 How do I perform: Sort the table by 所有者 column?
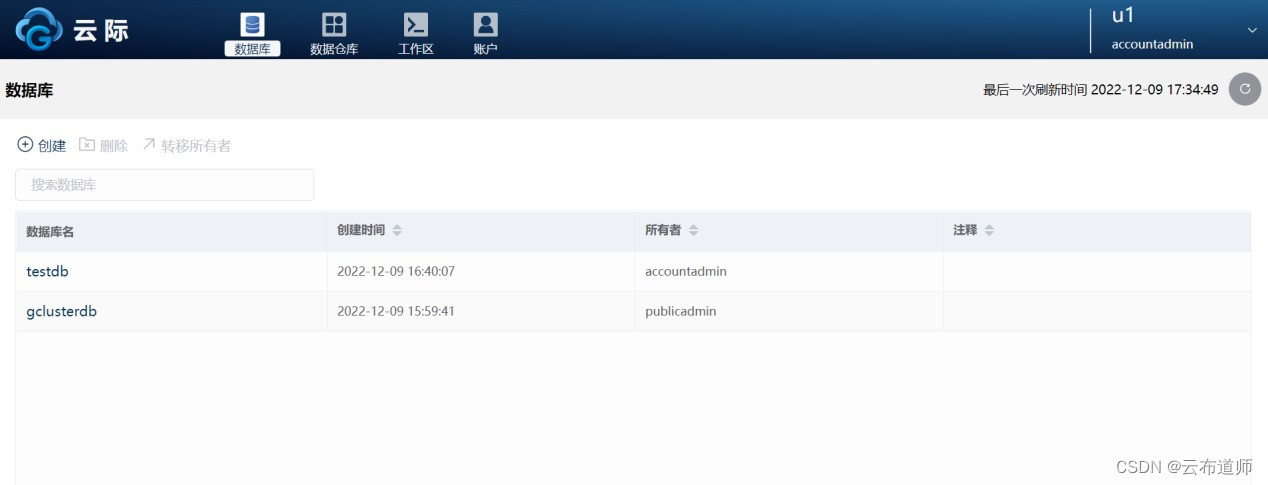coord(693,231)
